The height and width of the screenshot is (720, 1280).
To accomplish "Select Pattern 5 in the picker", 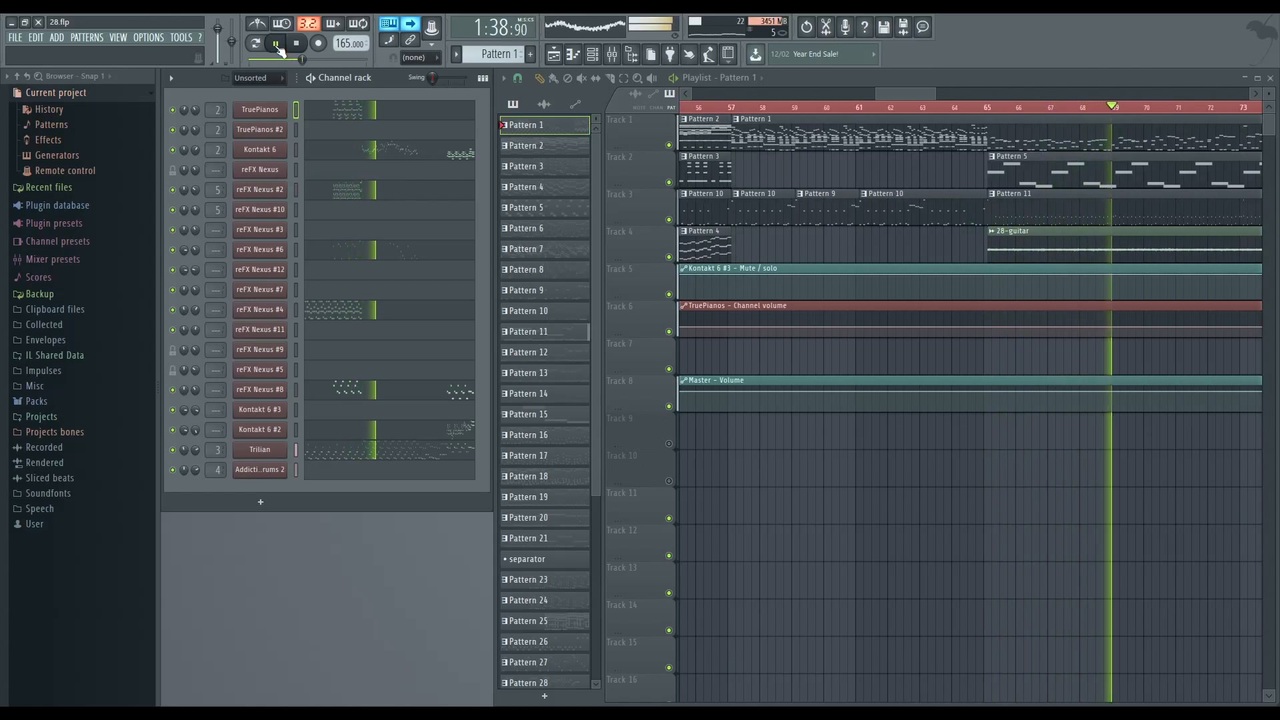I will tap(545, 208).
